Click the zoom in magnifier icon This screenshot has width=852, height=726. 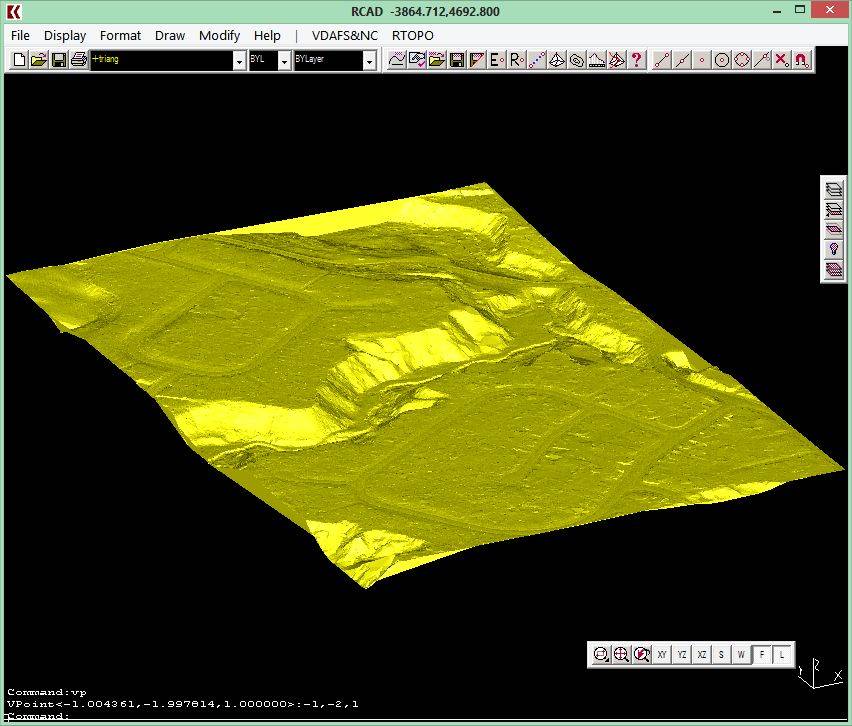(x=621, y=654)
